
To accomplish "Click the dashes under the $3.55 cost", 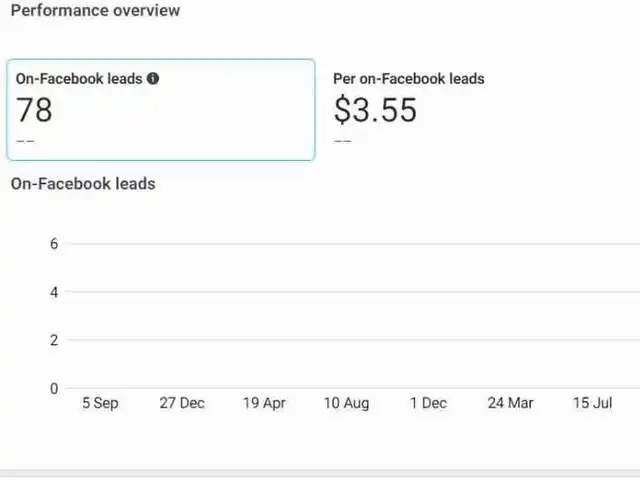I will tap(343, 141).
